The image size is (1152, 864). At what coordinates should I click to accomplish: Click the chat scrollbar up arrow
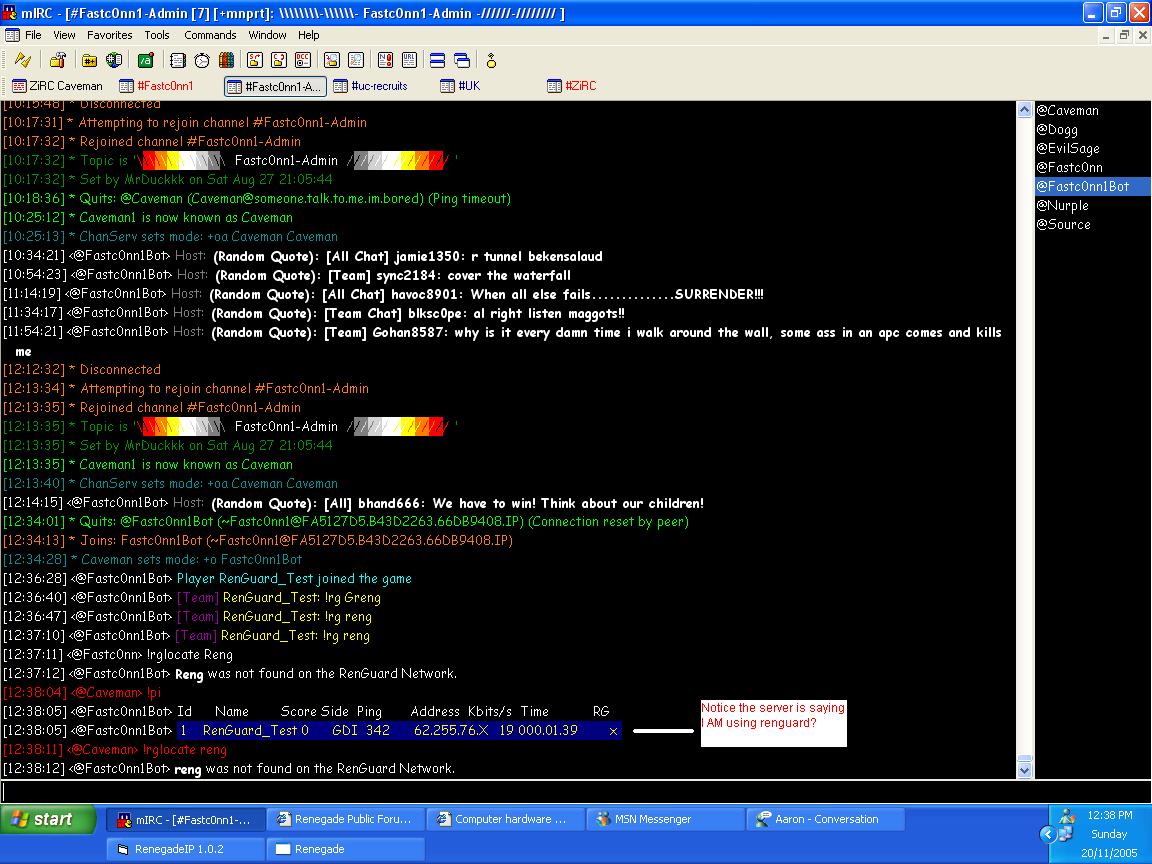pyautogui.click(x=1024, y=110)
